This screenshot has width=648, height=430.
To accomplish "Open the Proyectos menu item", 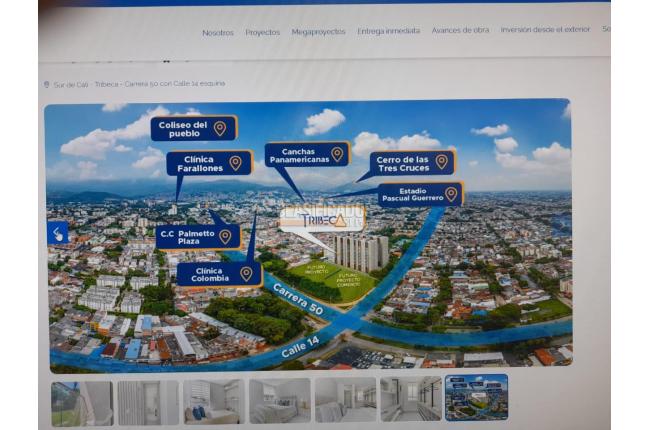I will pos(262,32).
